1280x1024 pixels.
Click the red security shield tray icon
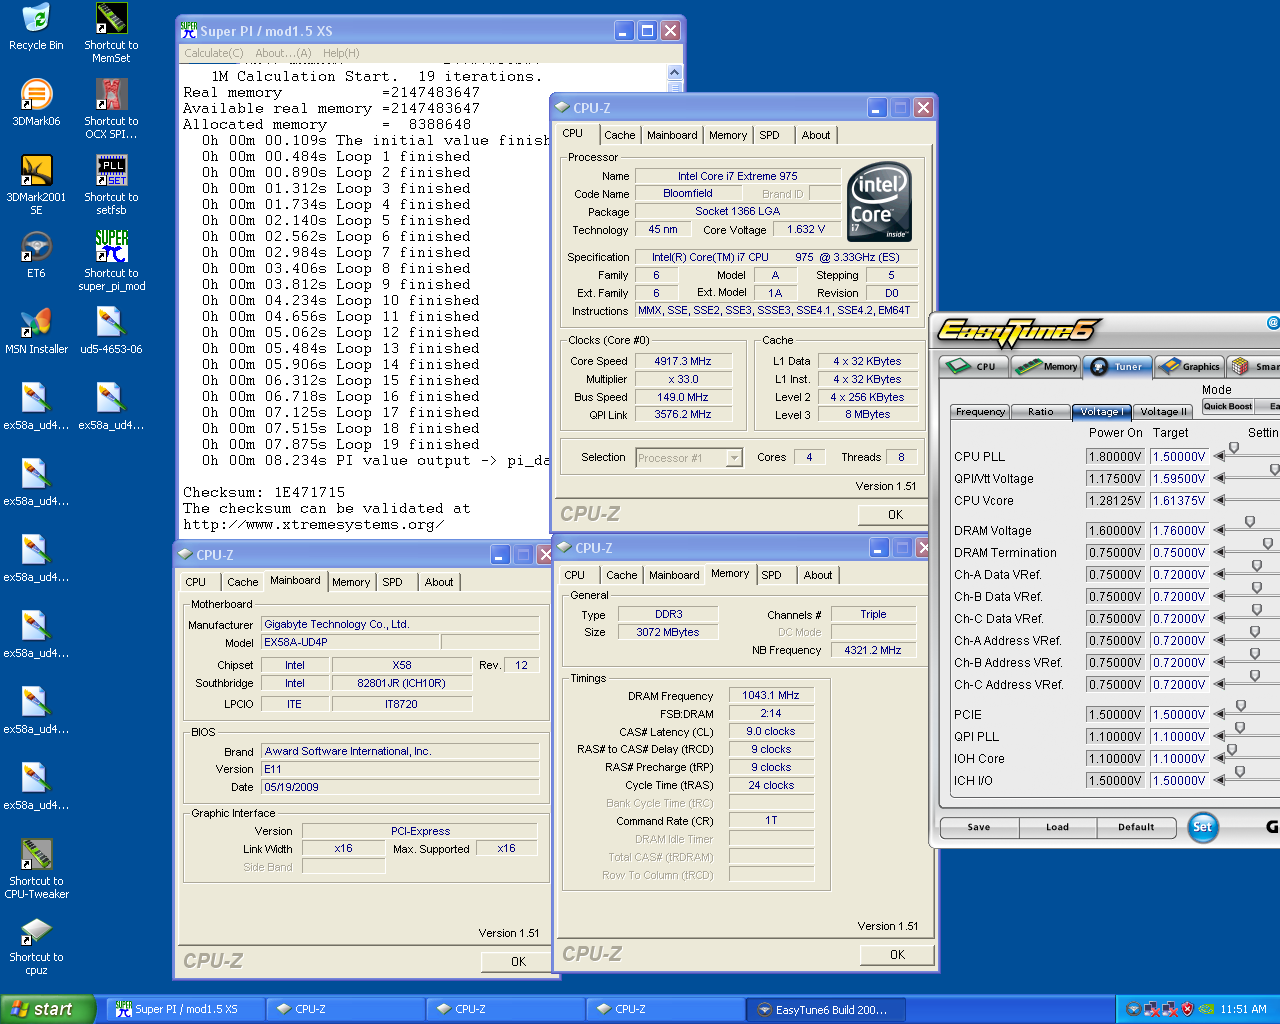click(1187, 1009)
